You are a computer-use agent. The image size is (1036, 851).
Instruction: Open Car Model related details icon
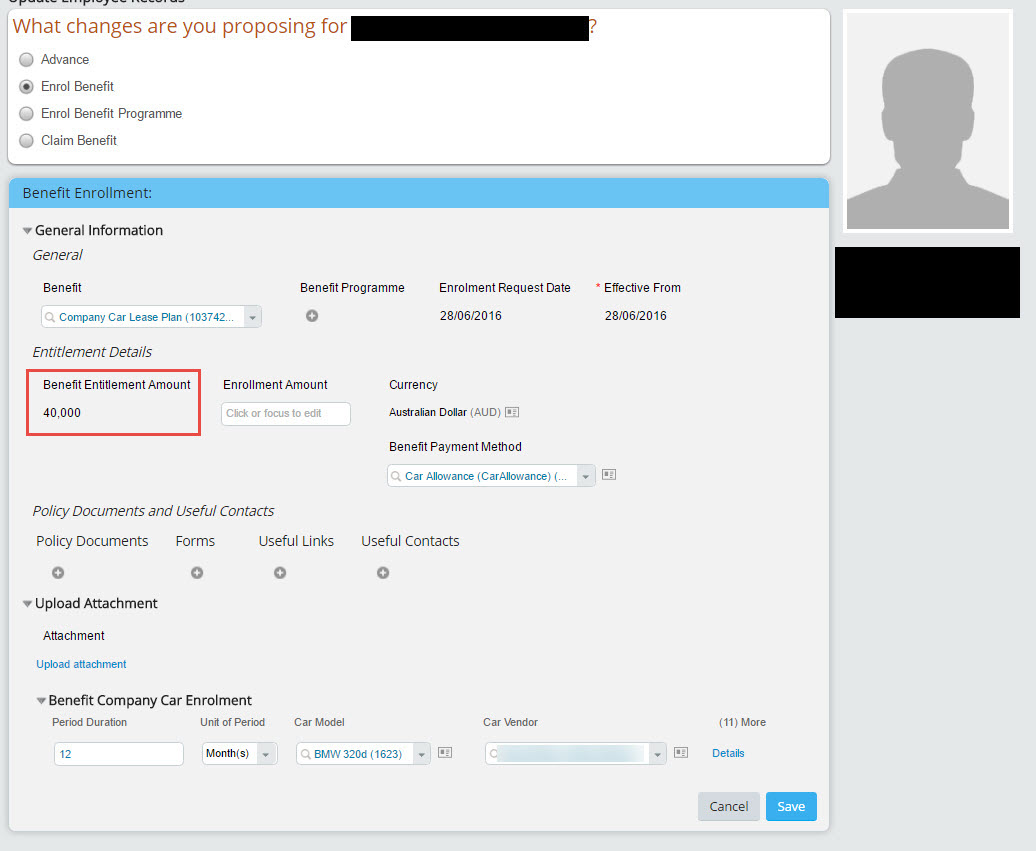(445, 753)
